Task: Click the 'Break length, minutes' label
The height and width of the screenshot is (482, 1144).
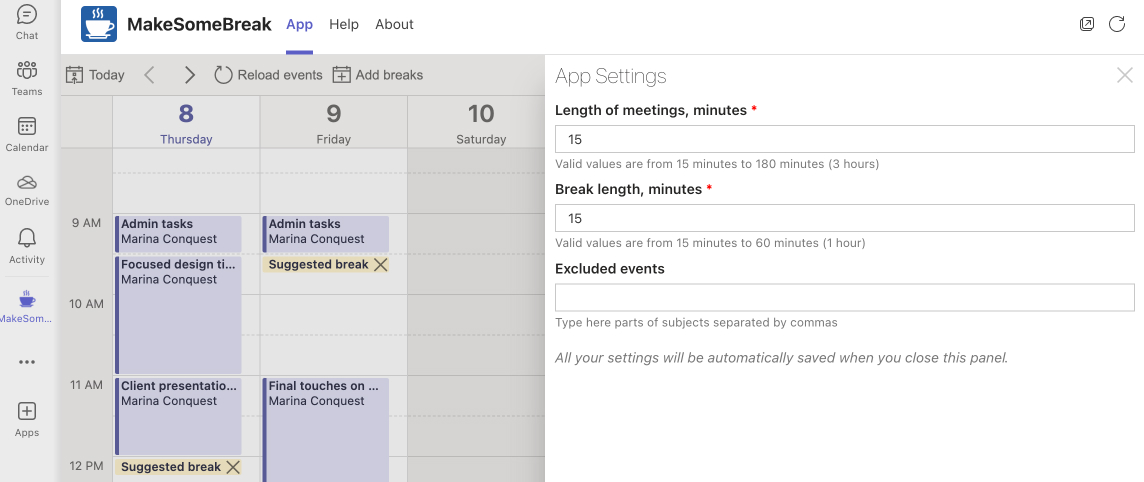Action: pos(628,189)
